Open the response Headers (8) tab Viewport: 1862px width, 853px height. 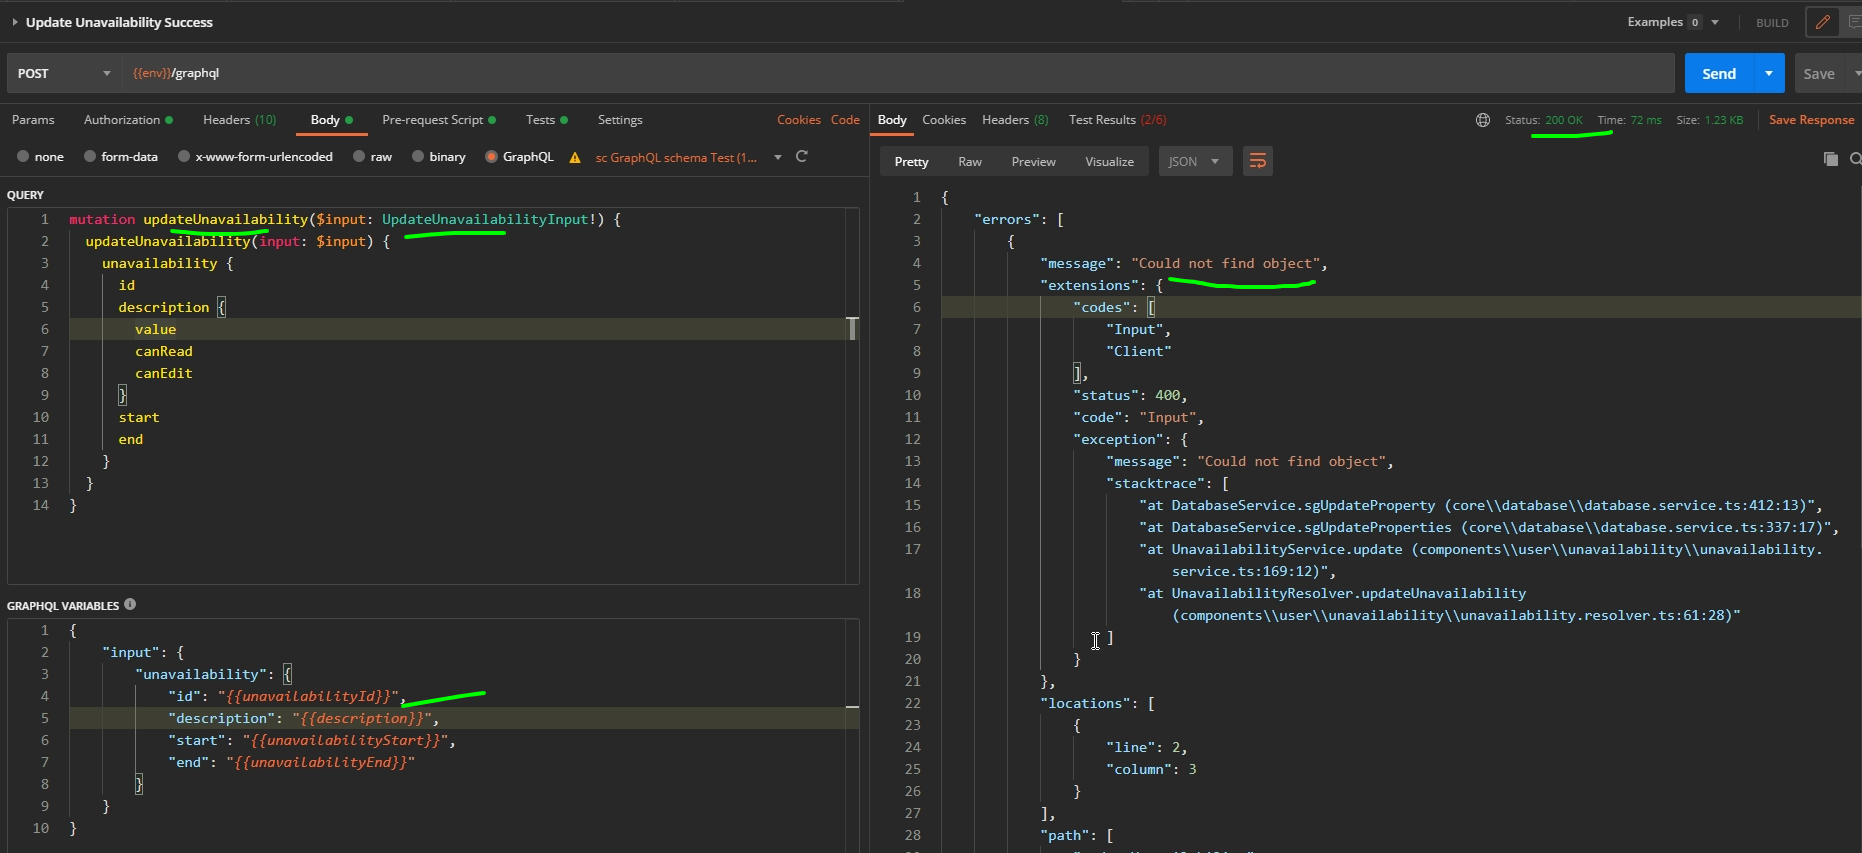point(1015,120)
